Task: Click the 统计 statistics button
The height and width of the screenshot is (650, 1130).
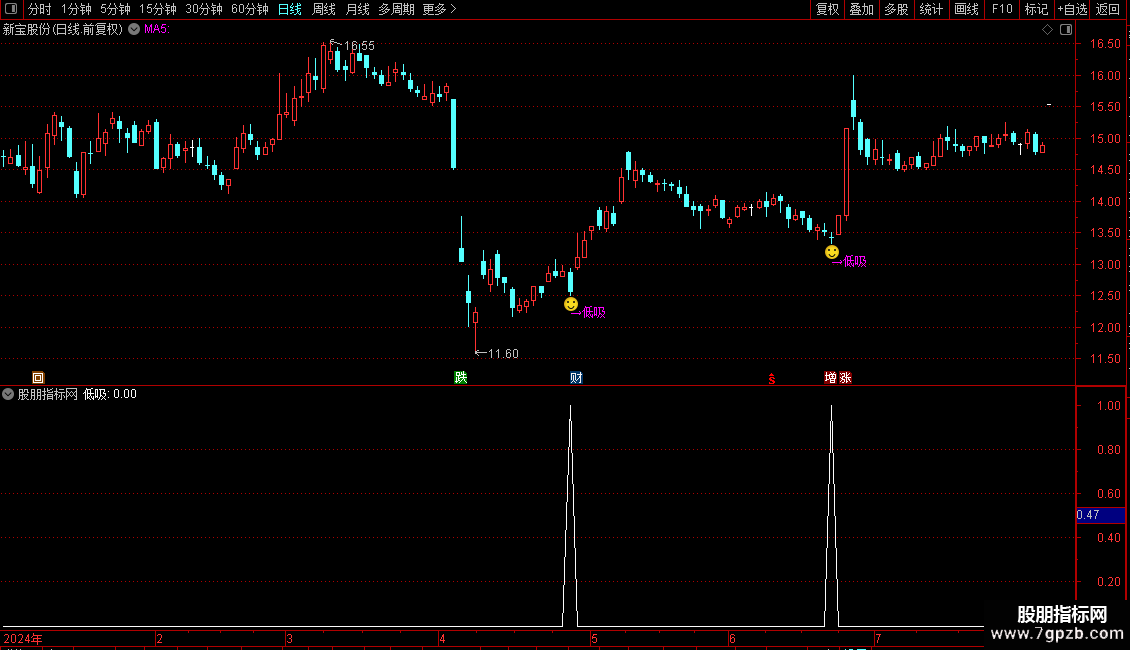Action: 930,9
